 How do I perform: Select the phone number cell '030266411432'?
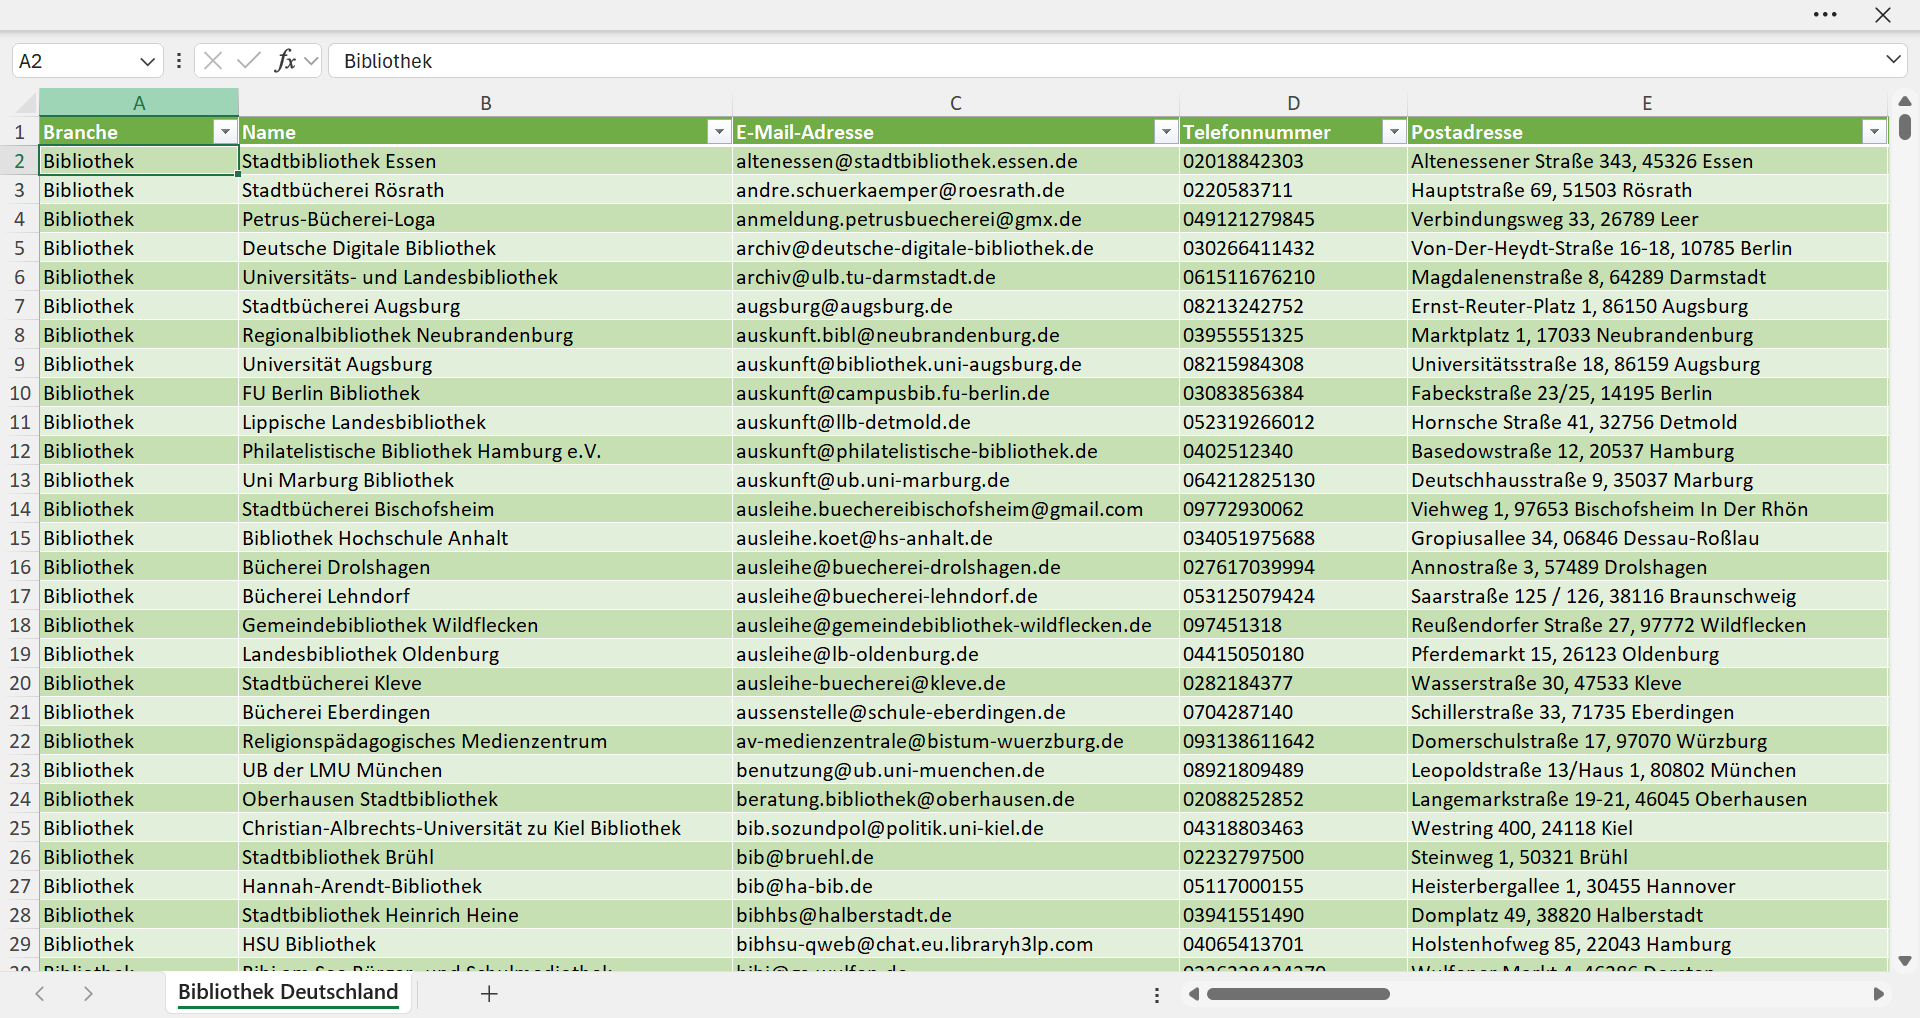tap(1294, 248)
